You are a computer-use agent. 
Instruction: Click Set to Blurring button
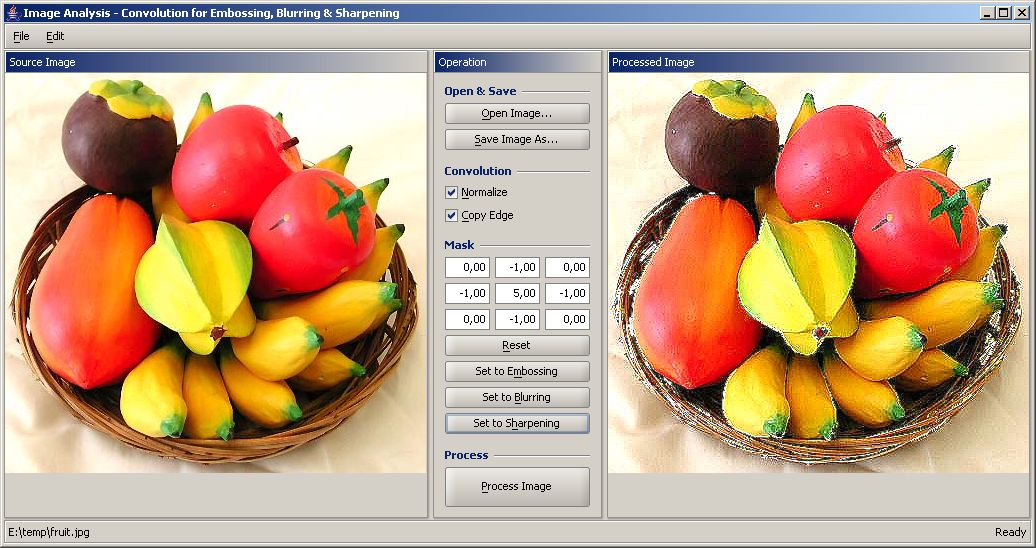(x=517, y=397)
